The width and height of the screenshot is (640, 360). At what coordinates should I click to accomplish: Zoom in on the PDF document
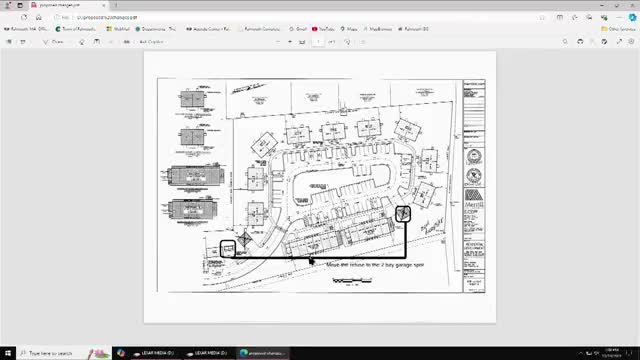pyautogui.click(x=290, y=42)
